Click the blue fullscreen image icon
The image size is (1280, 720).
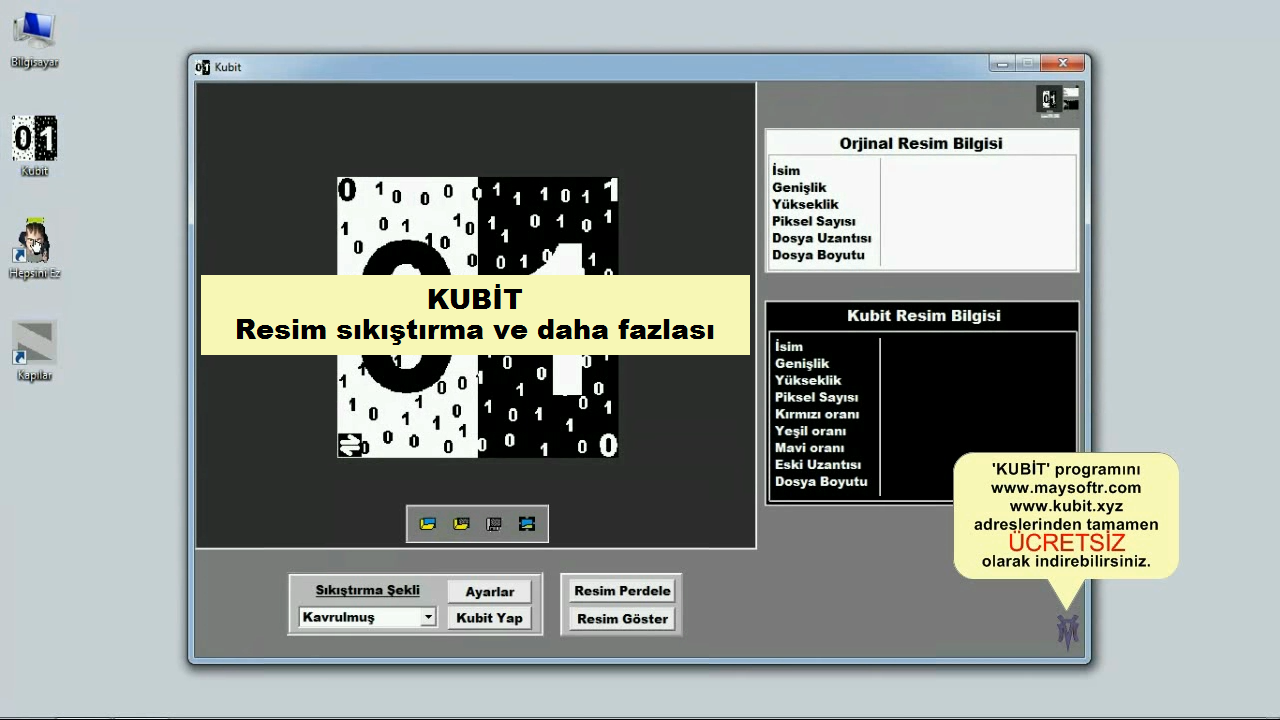click(x=527, y=524)
